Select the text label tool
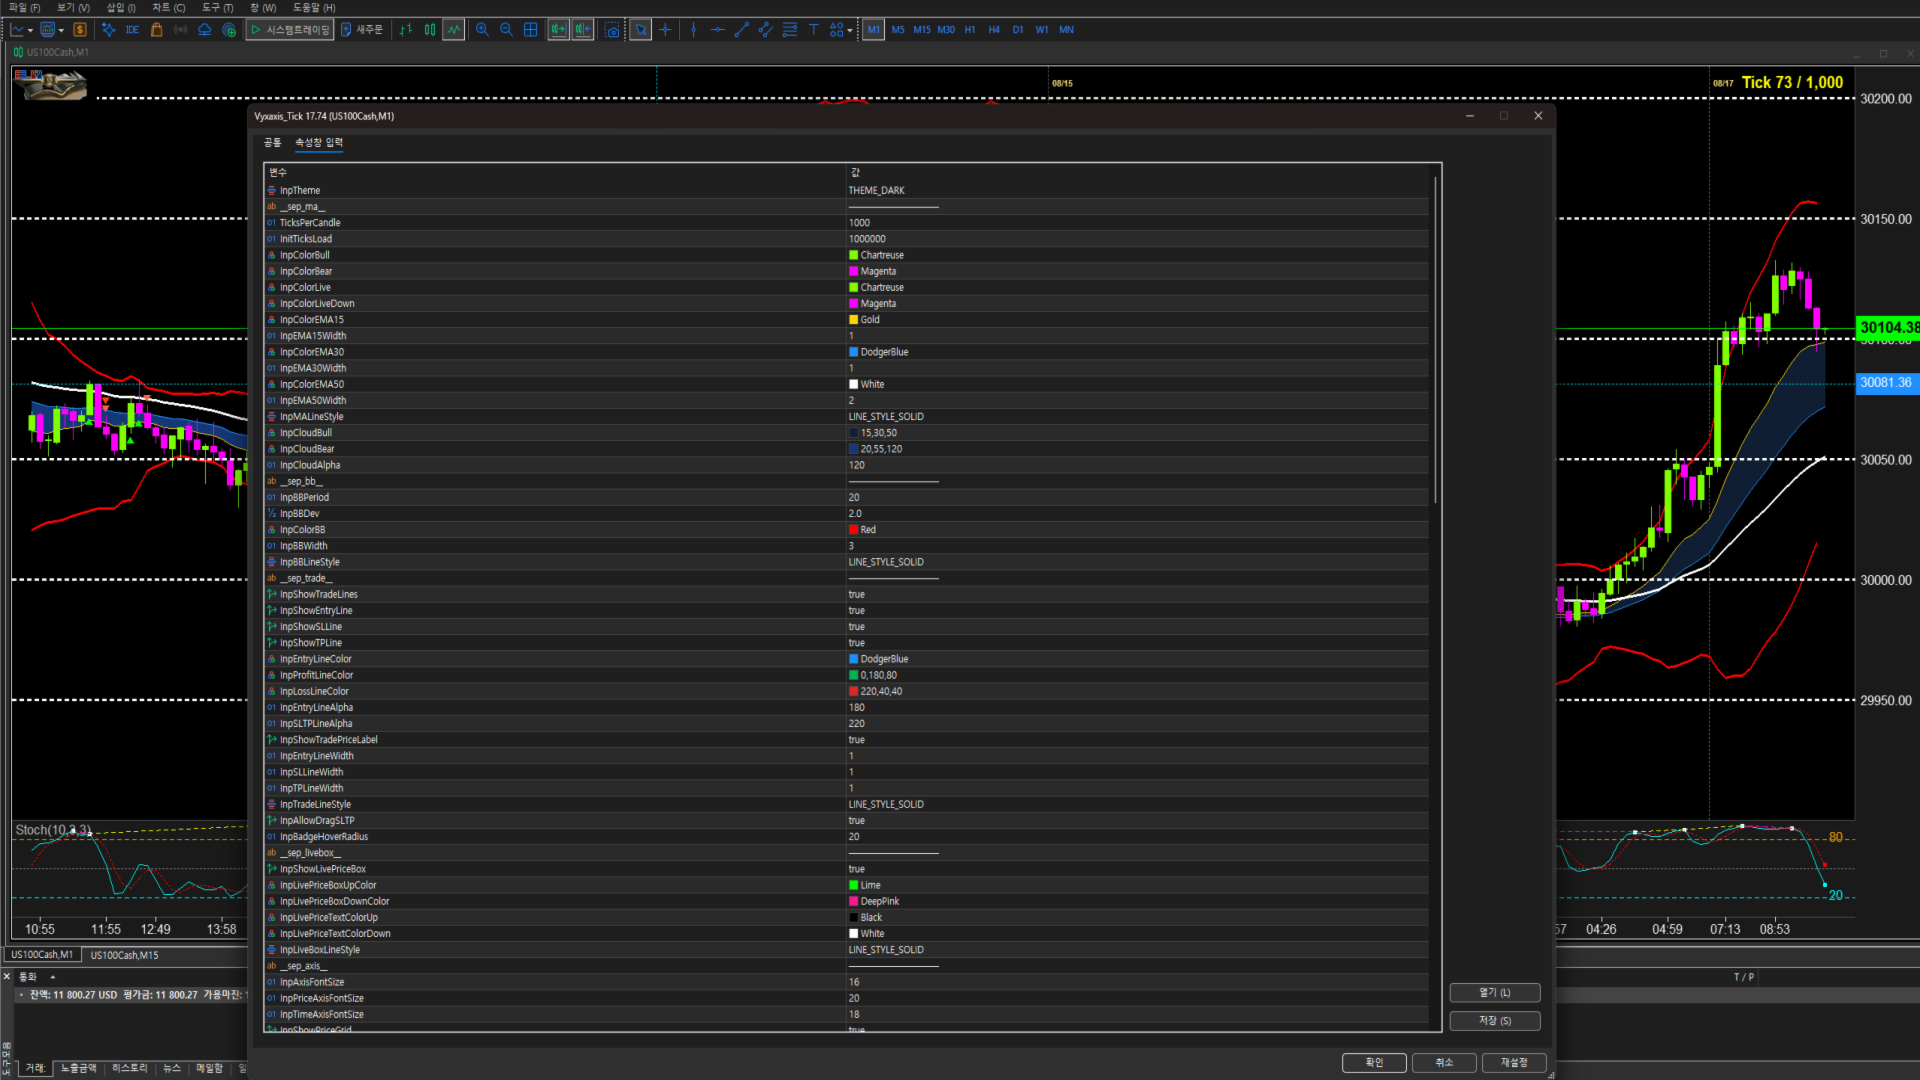Screen dimensions: 1920x1080 coord(813,30)
